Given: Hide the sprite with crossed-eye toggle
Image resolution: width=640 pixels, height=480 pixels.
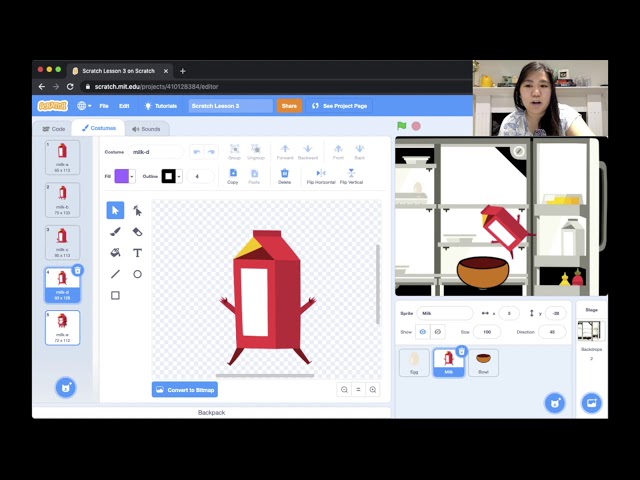Looking at the screenshot, I should tap(438, 332).
